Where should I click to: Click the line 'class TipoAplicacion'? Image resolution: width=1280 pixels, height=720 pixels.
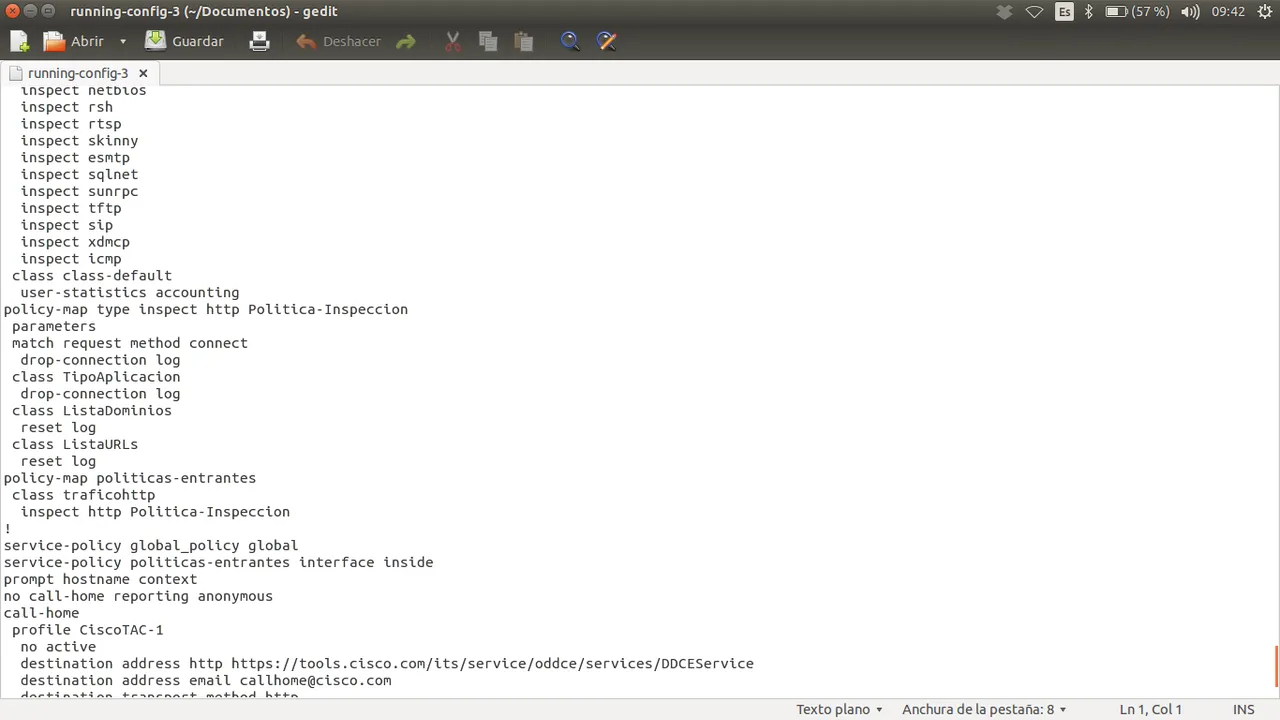pos(96,377)
